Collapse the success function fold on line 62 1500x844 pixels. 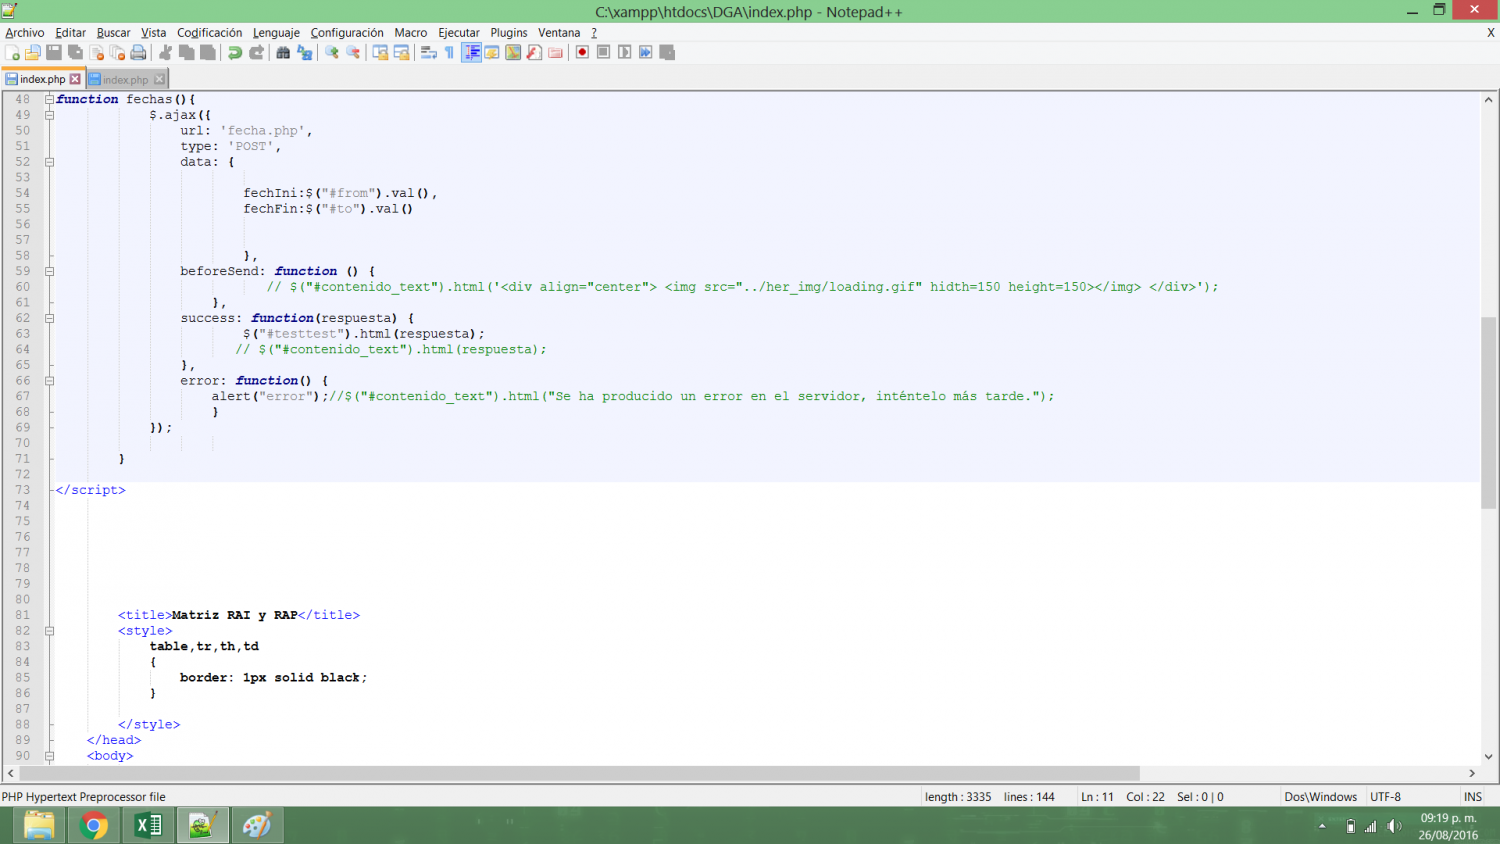pyautogui.click(x=49, y=318)
